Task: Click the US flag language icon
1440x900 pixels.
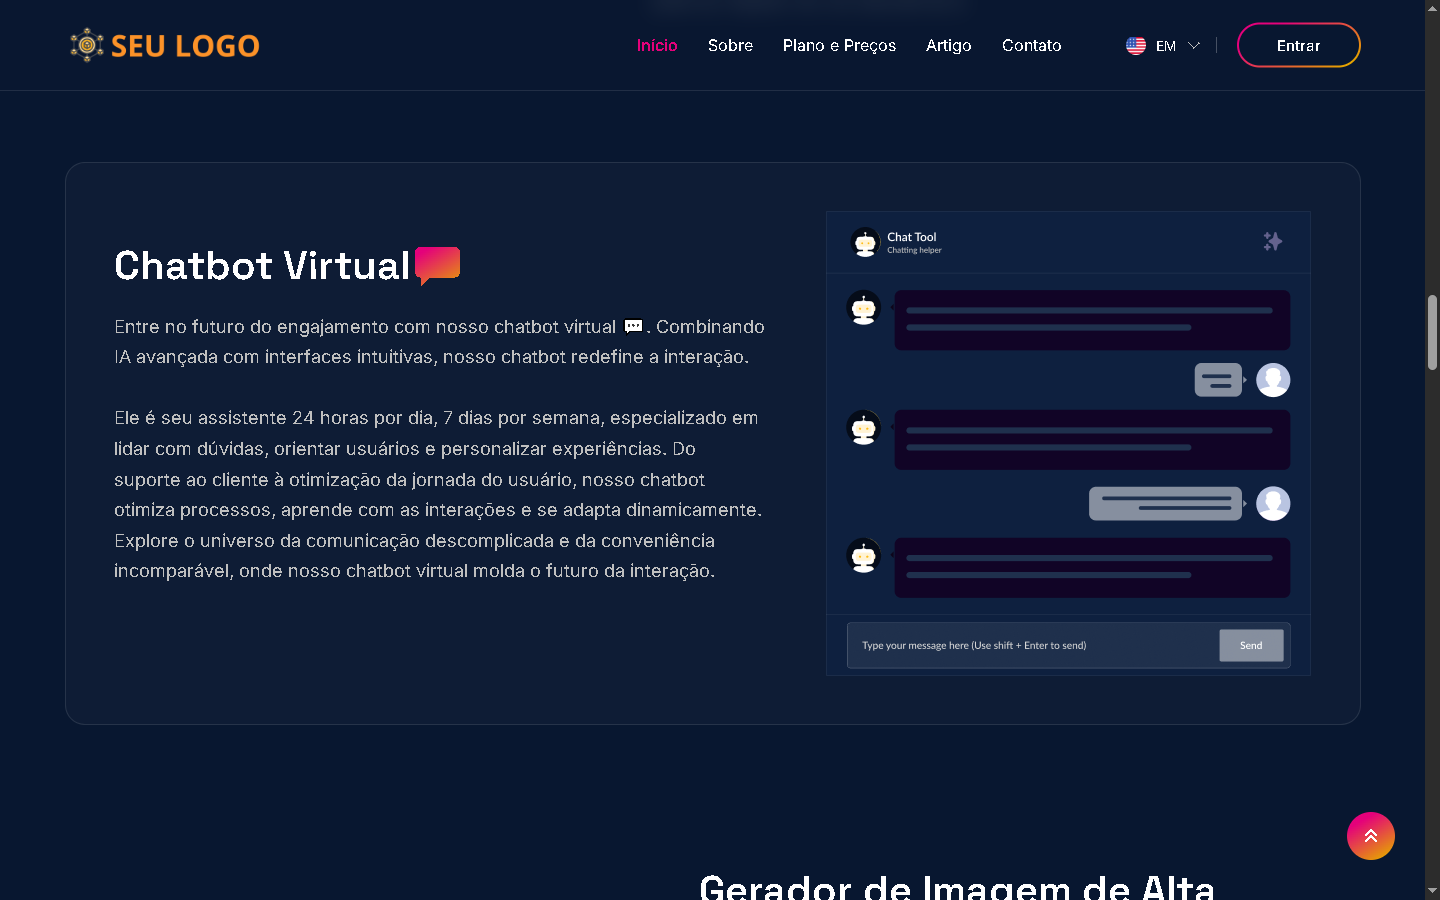Action: pos(1135,45)
